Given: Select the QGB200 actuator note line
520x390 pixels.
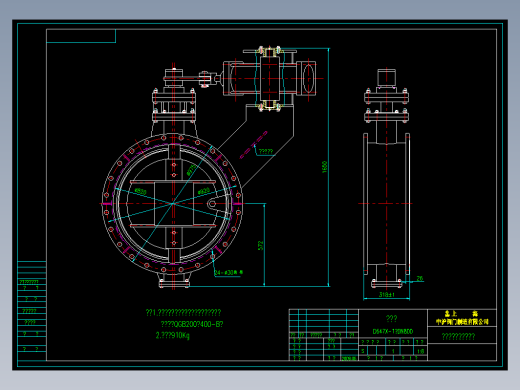Looking at the screenshot, I should pyautogui.click(x=192, y=324).
